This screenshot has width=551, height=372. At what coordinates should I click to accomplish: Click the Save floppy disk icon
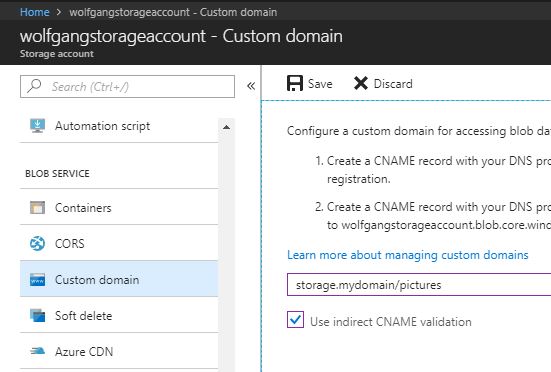[294, 84]
